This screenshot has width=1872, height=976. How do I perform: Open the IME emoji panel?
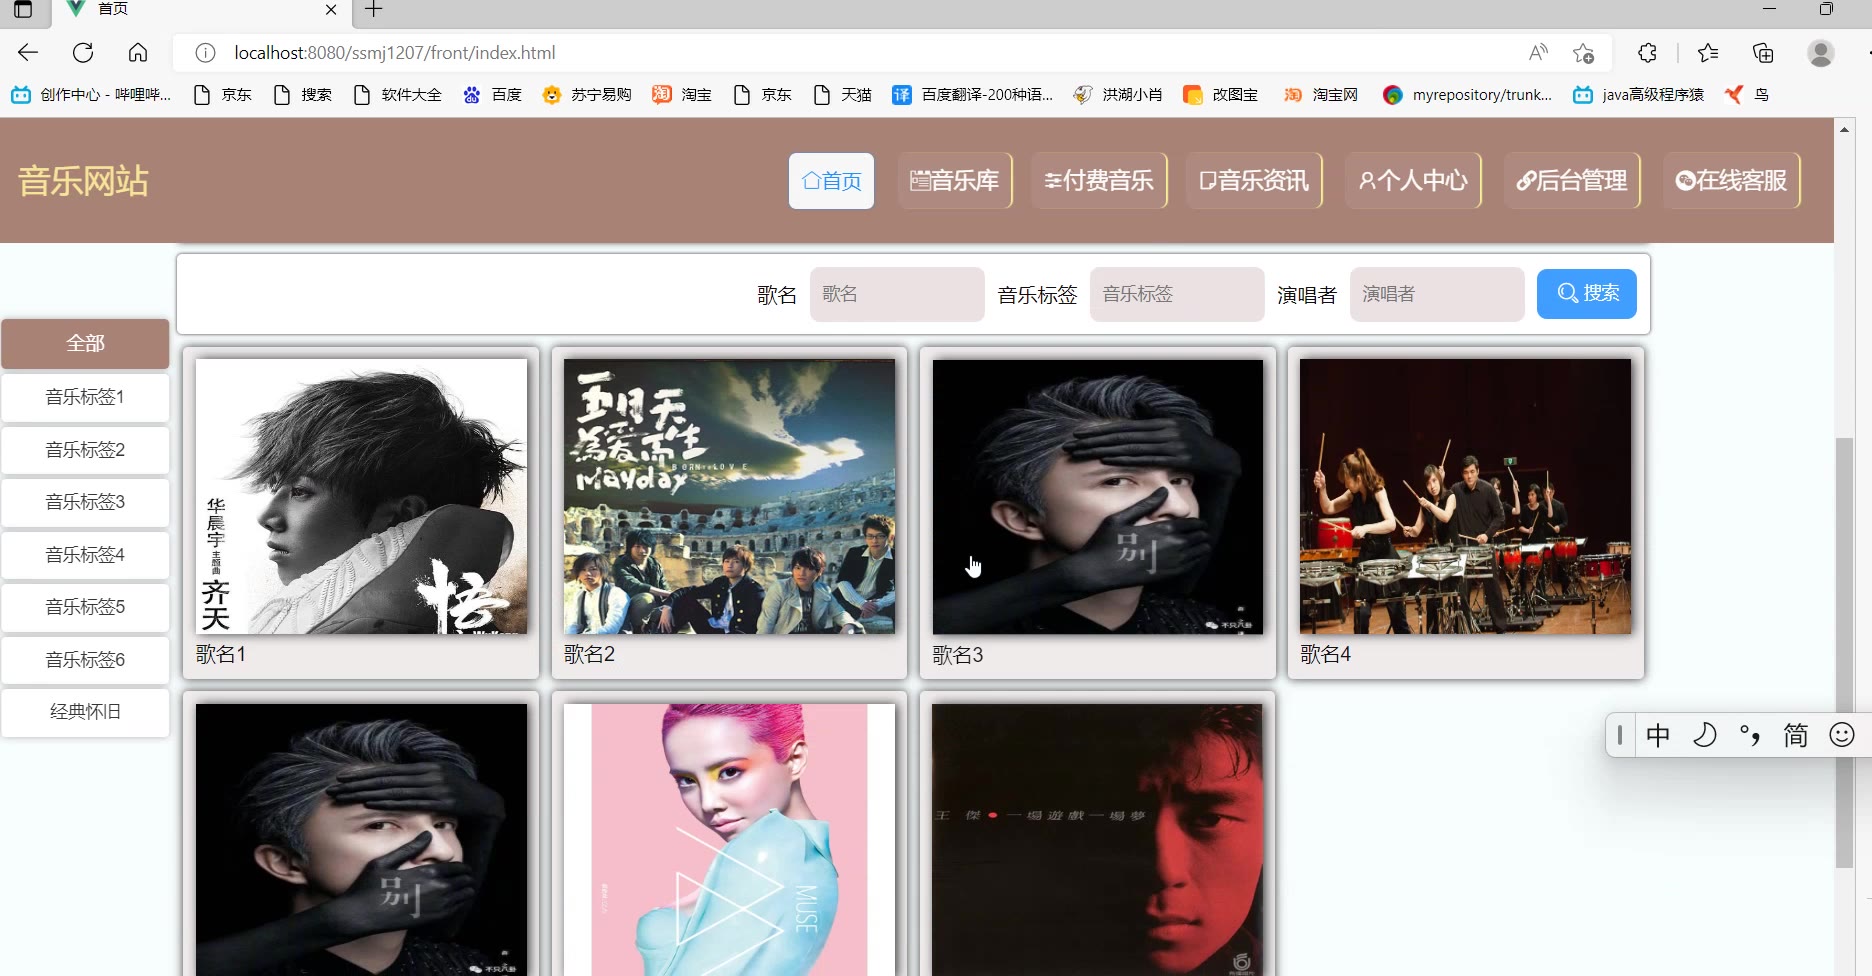coord(1842,736)
